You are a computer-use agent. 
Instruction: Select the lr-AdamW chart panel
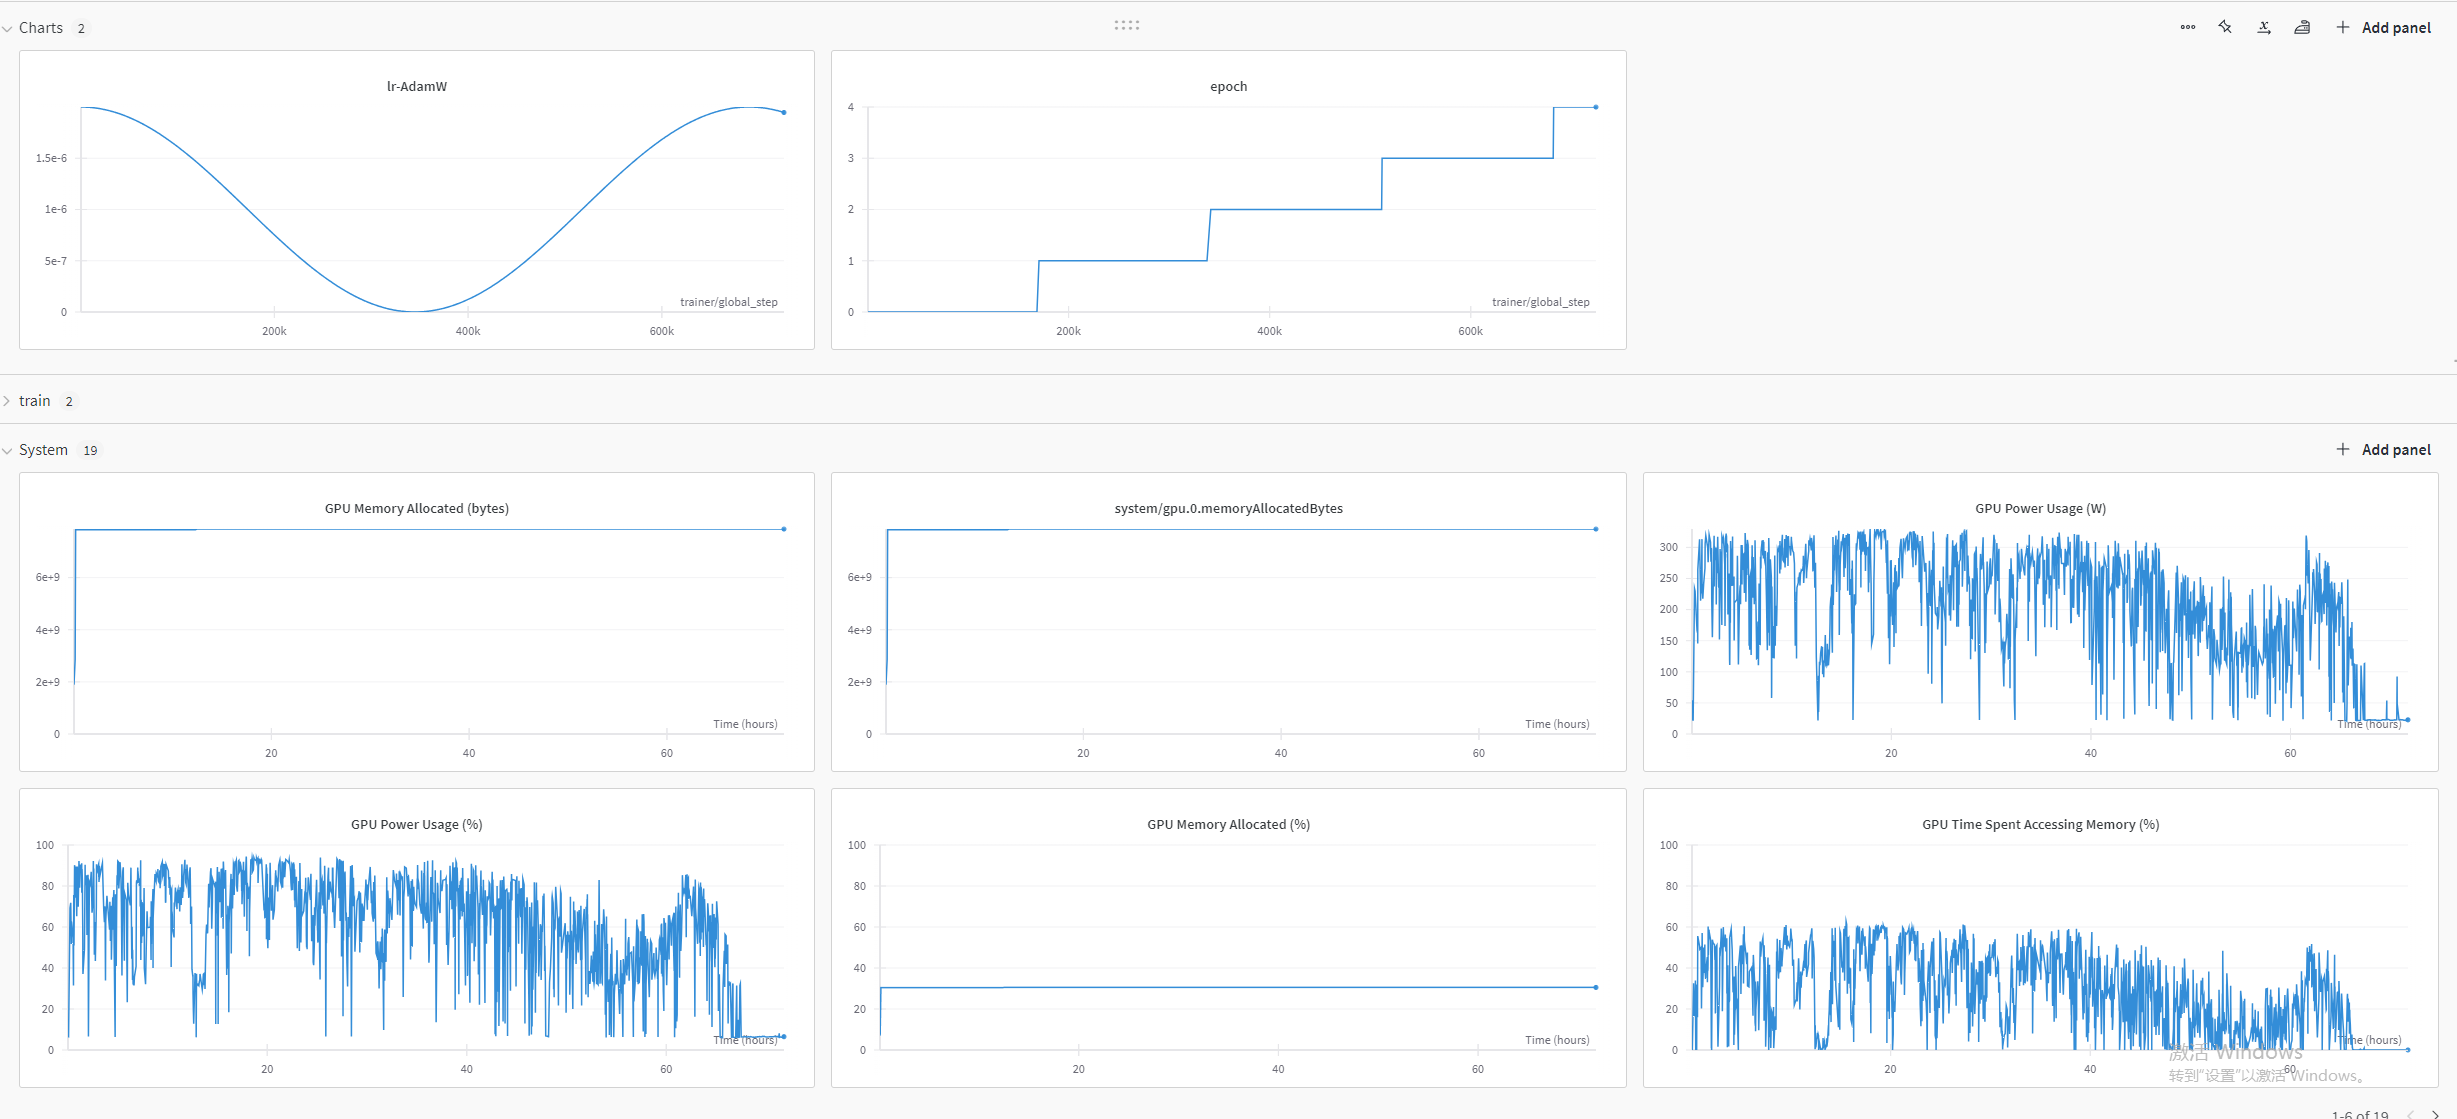(x=417, y=200)
